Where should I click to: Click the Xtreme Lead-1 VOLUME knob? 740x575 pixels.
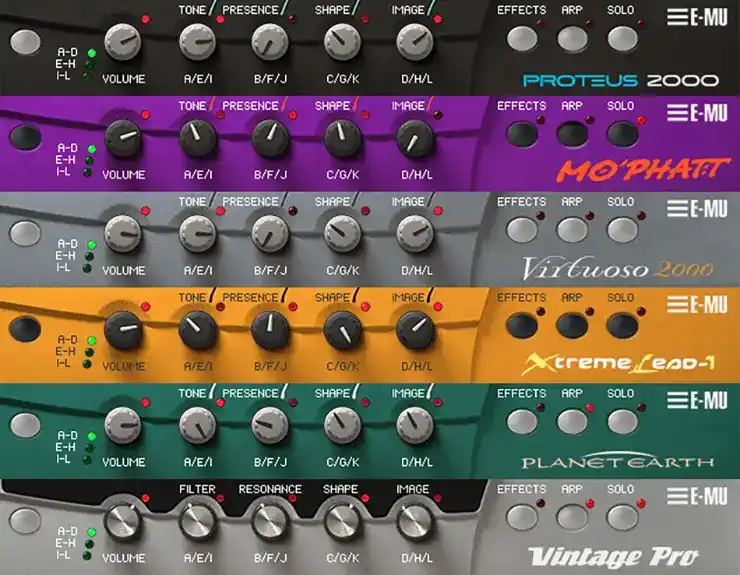click(123, 330)
